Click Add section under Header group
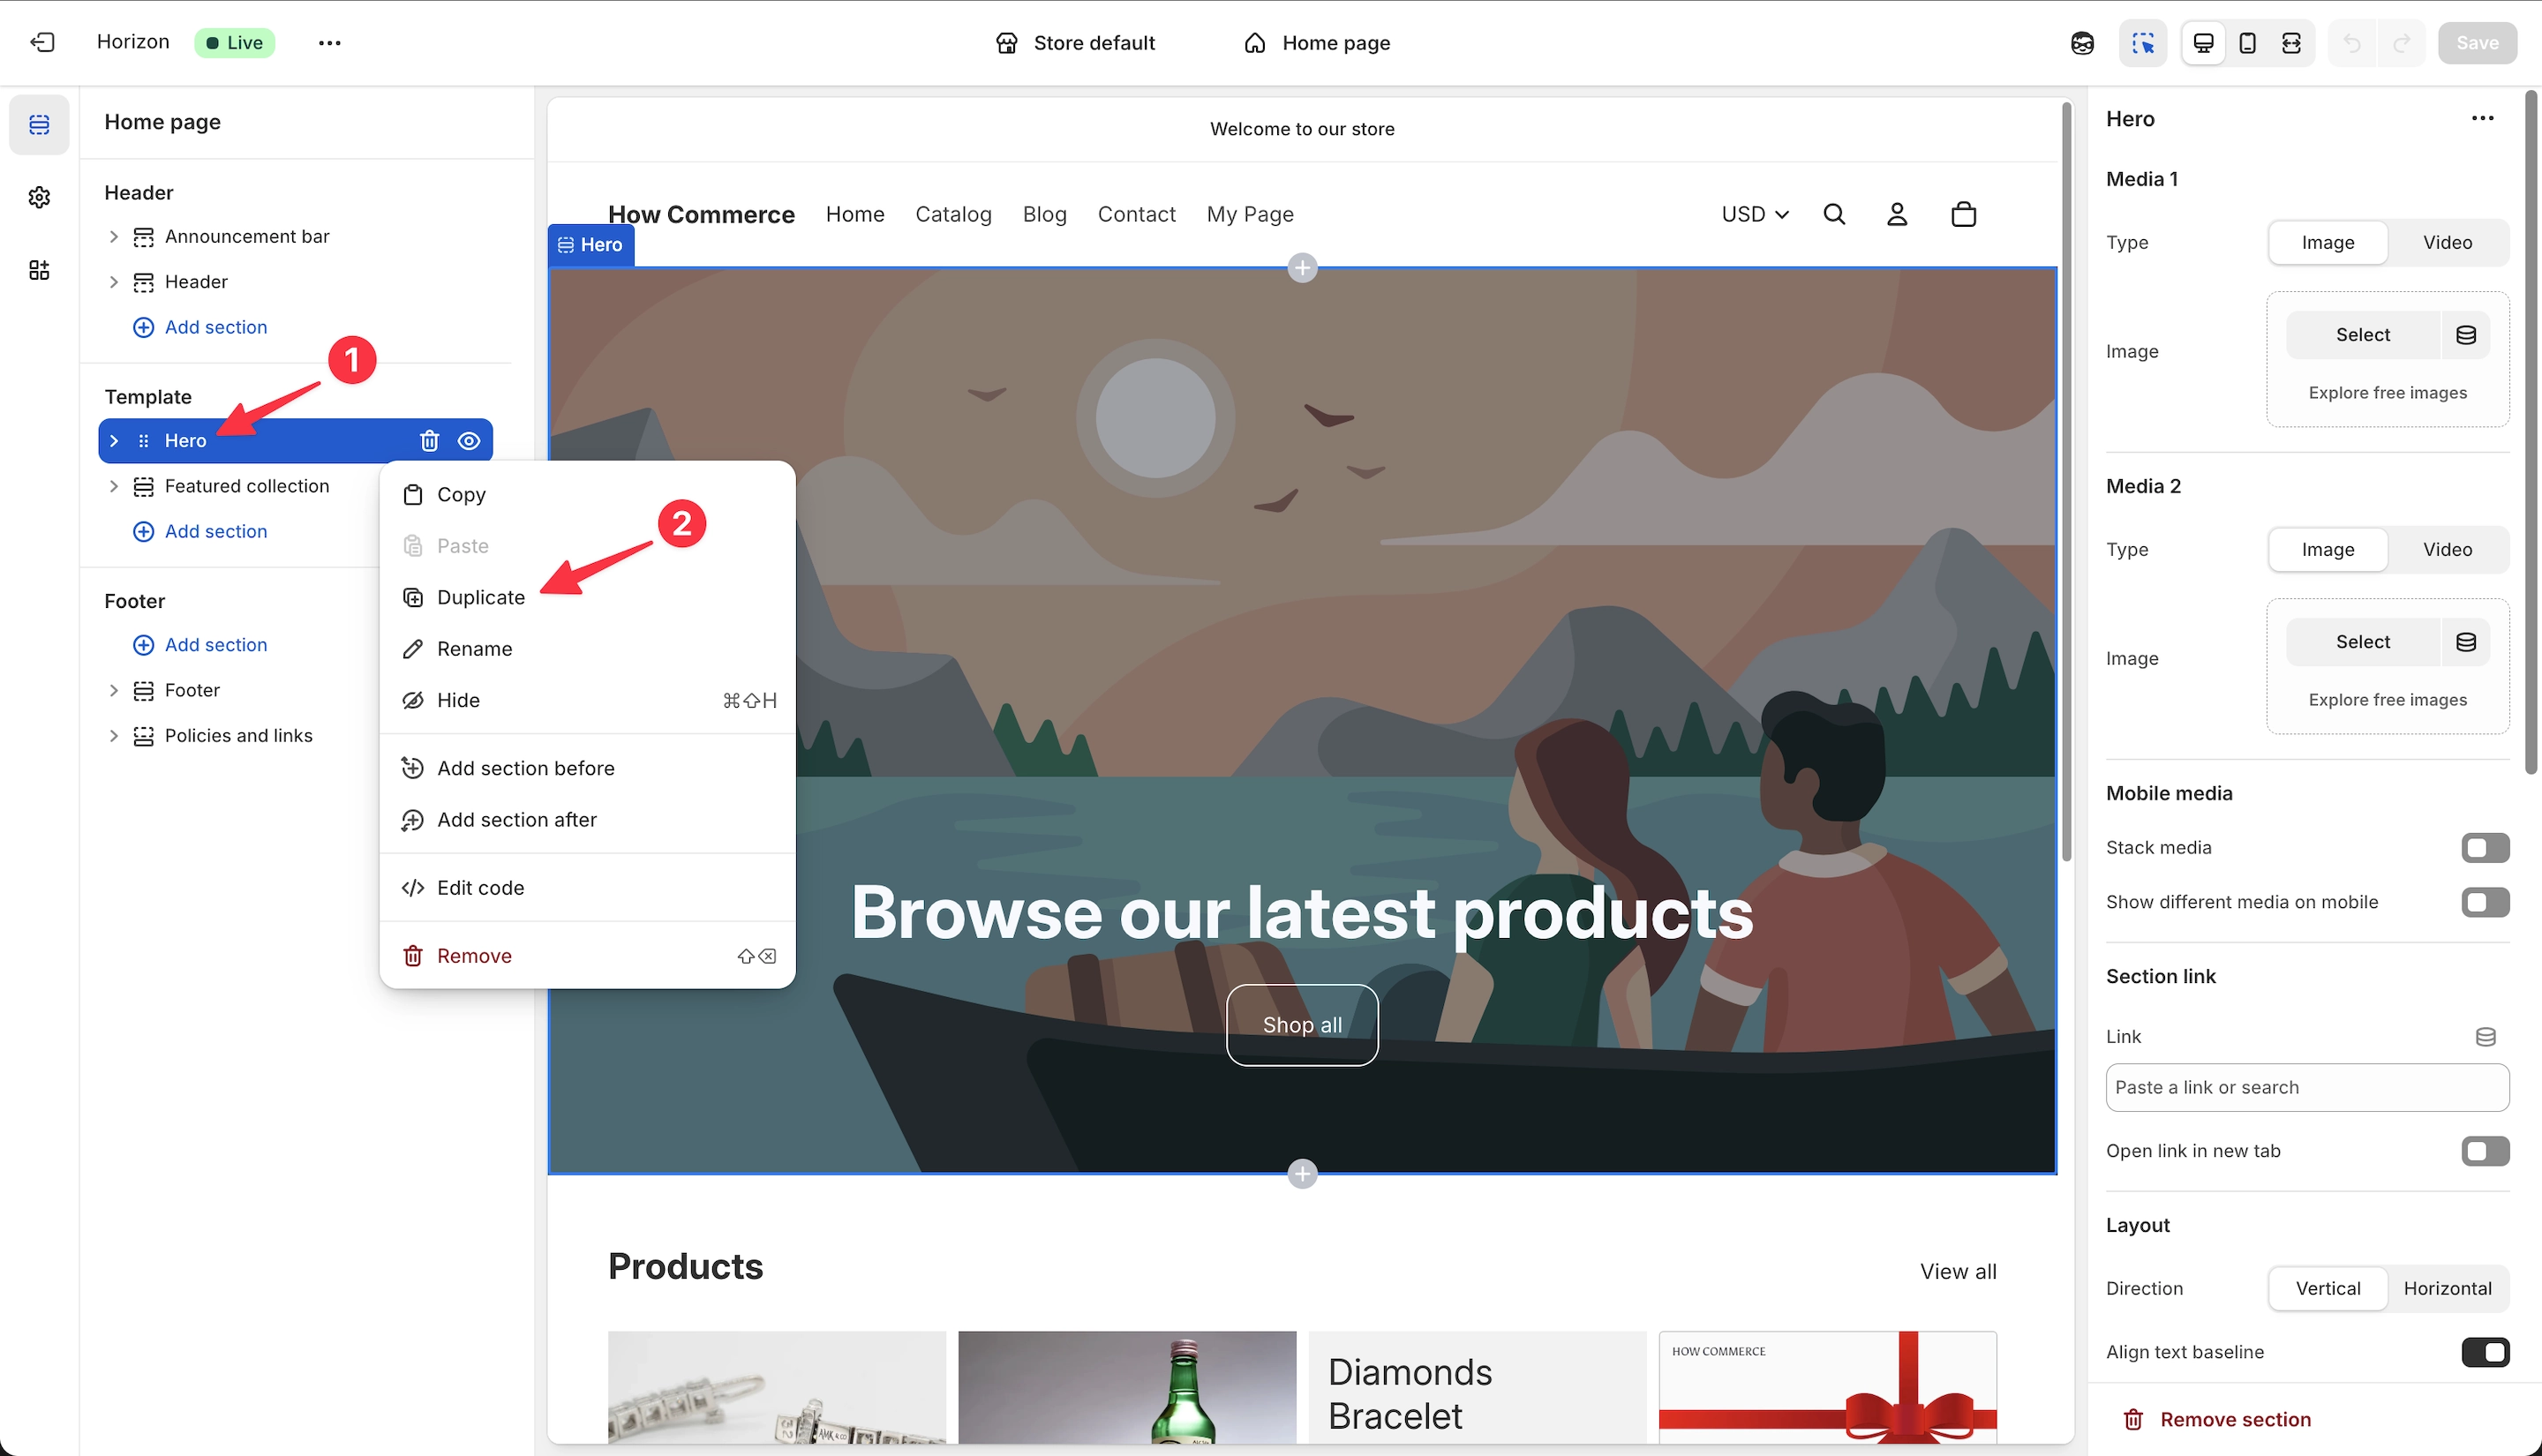 coord(200,328)
